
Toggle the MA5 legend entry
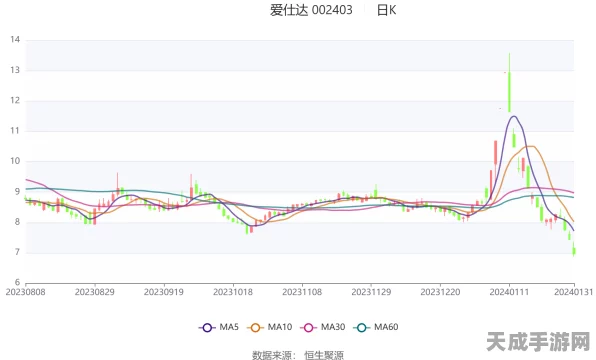tap(219, 327)
